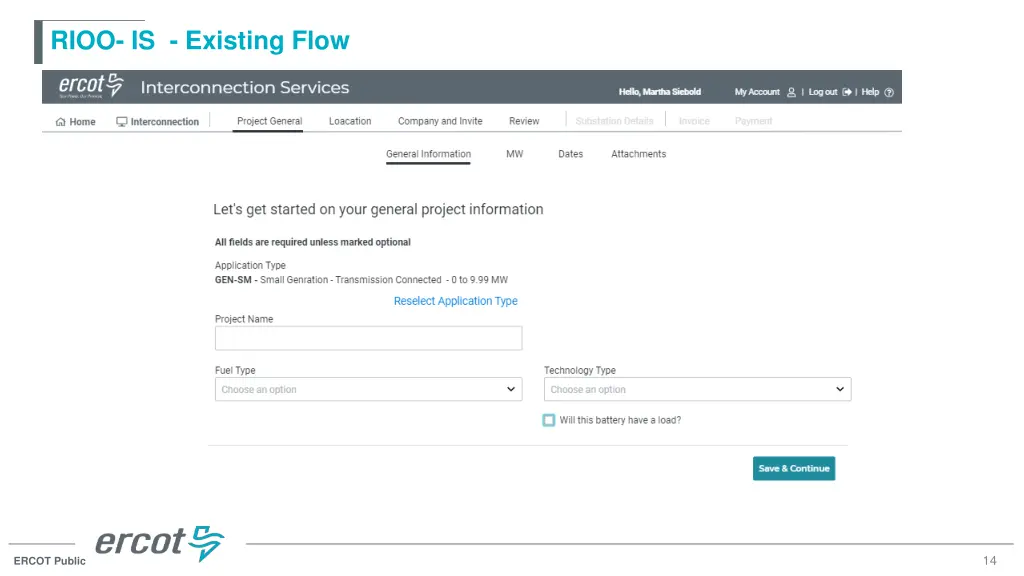Click the Home house icon
Viewport: 1024px width, 576px height.
pos(61,121)
